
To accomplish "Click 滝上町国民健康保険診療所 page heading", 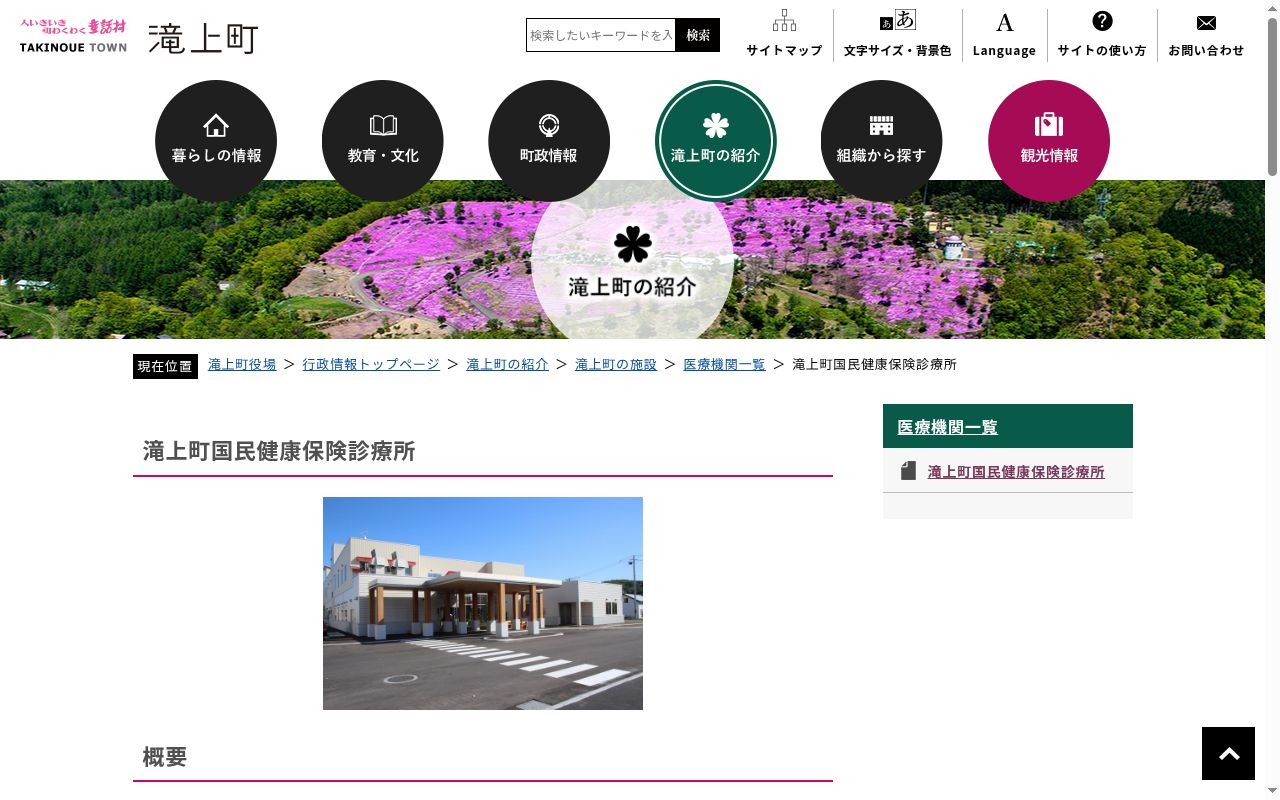I will click(x=279, y=451).
